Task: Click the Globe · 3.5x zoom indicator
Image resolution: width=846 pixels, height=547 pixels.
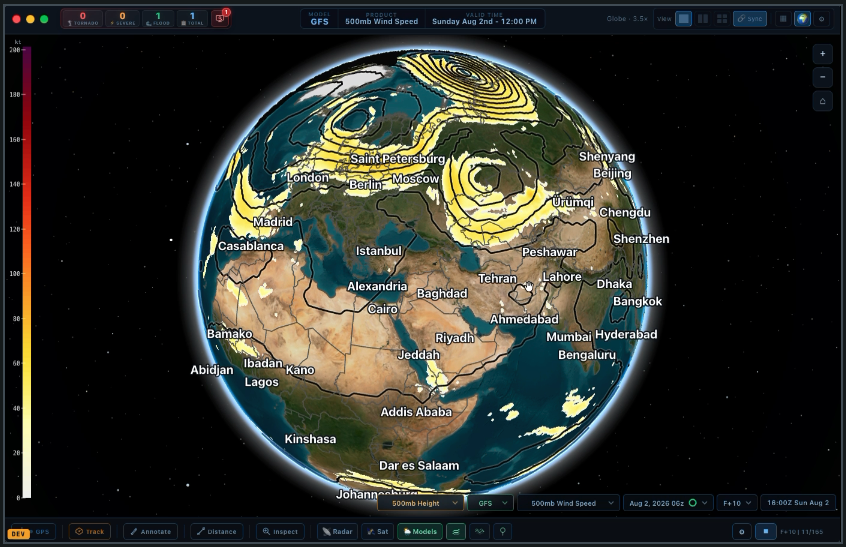Action: [627, 19]
